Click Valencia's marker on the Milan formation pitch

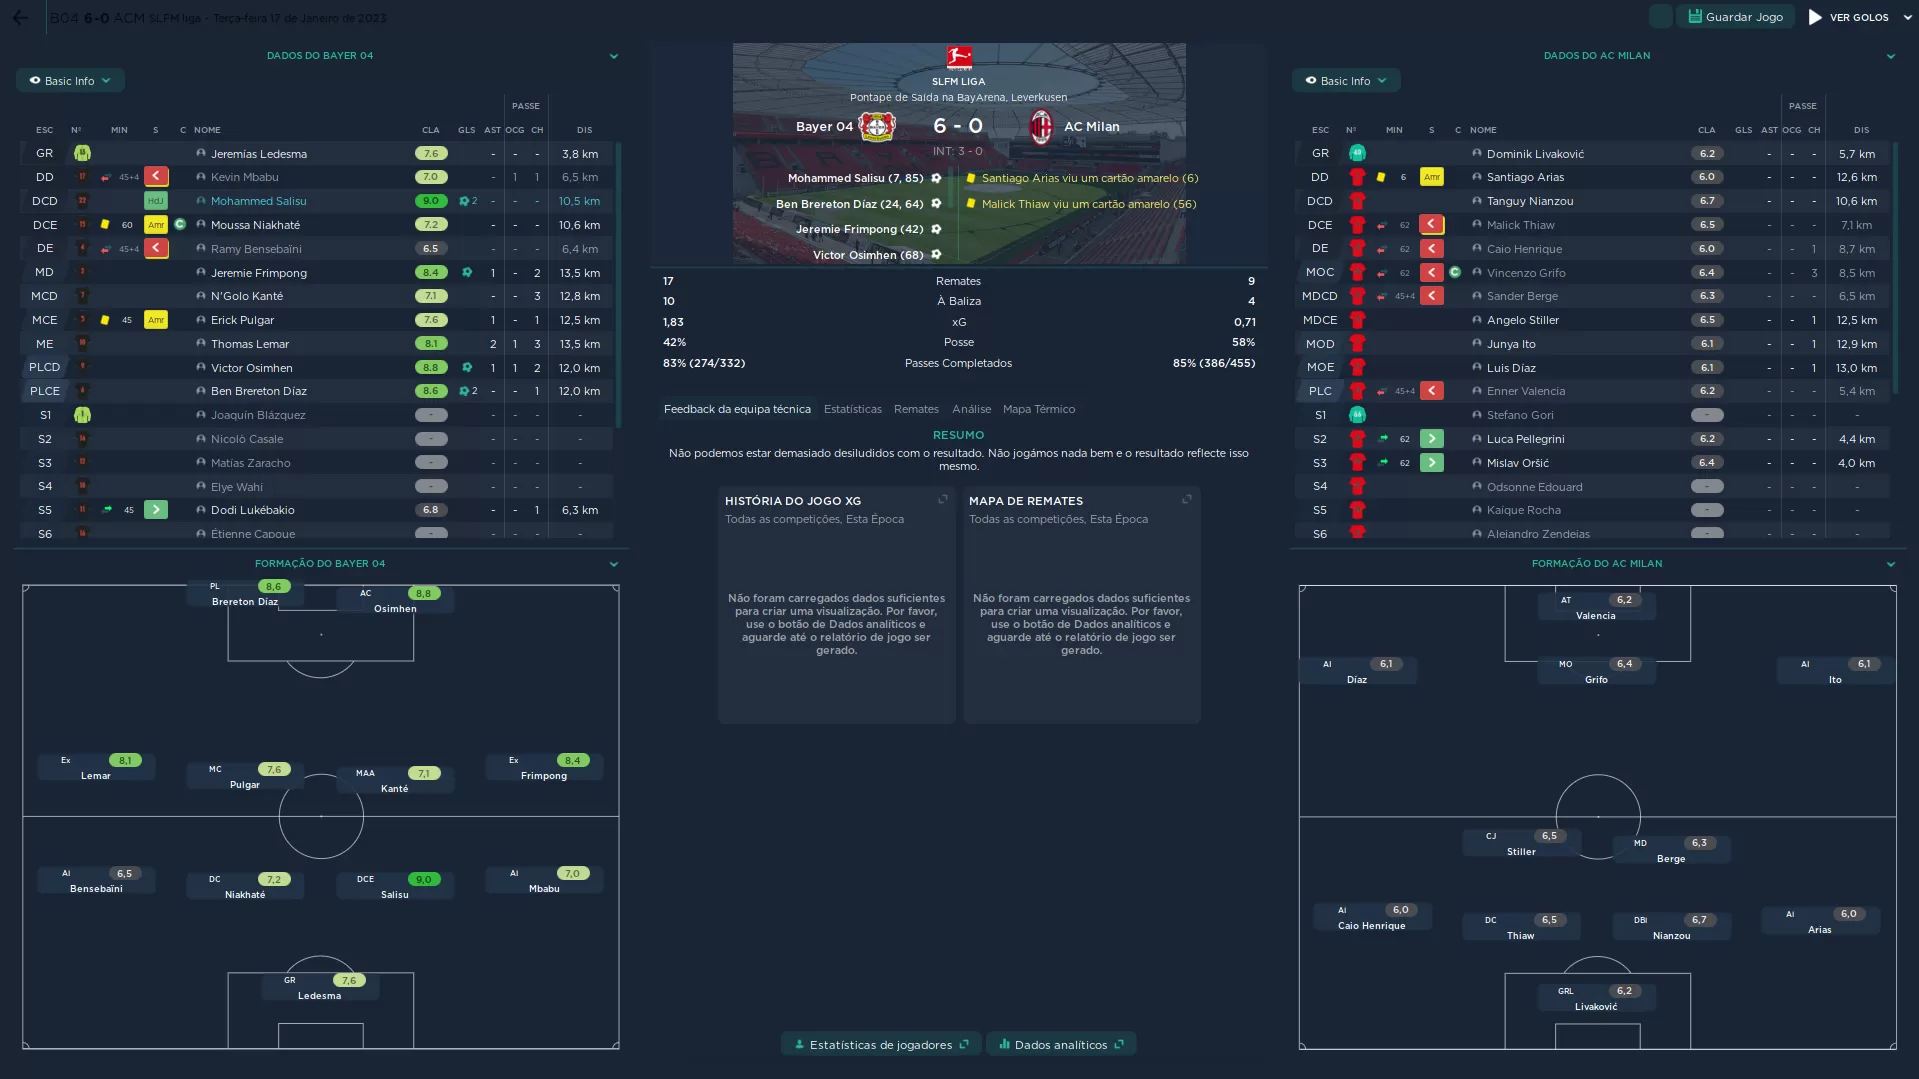[x=1596, y=607]
